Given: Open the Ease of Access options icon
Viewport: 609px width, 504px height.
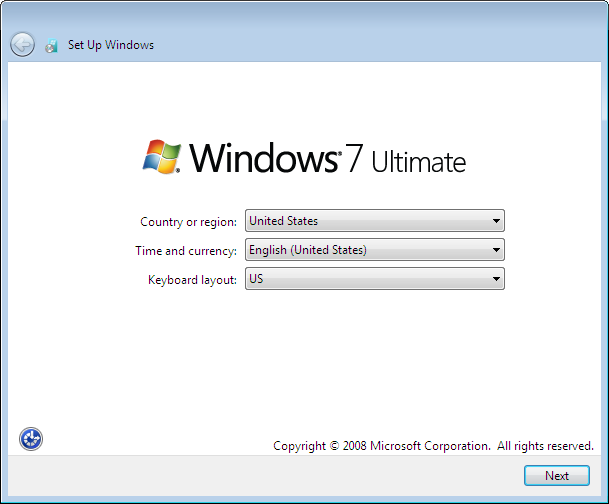Looking at the screenshot, I should [x=31, y=438].
